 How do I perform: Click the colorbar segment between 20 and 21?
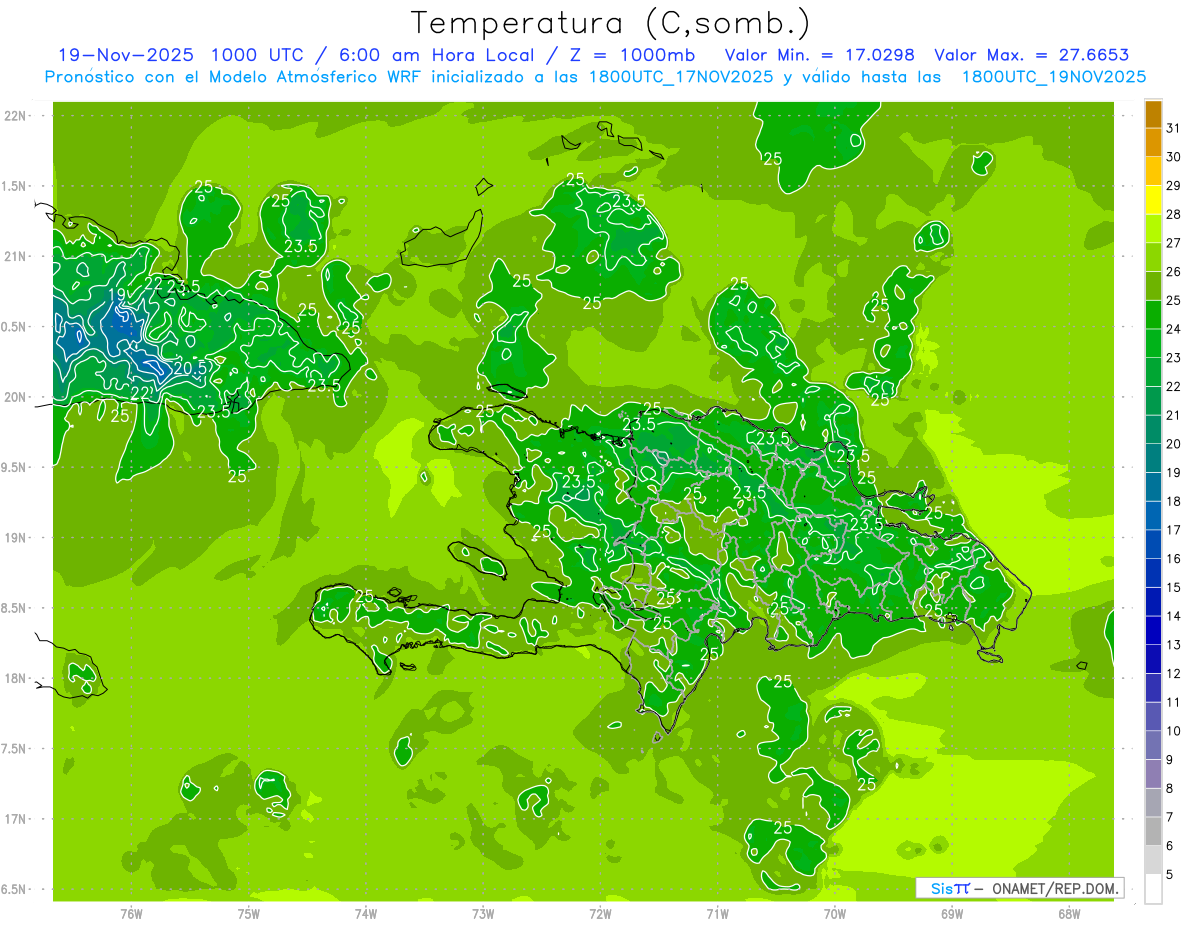point(1153,430)
